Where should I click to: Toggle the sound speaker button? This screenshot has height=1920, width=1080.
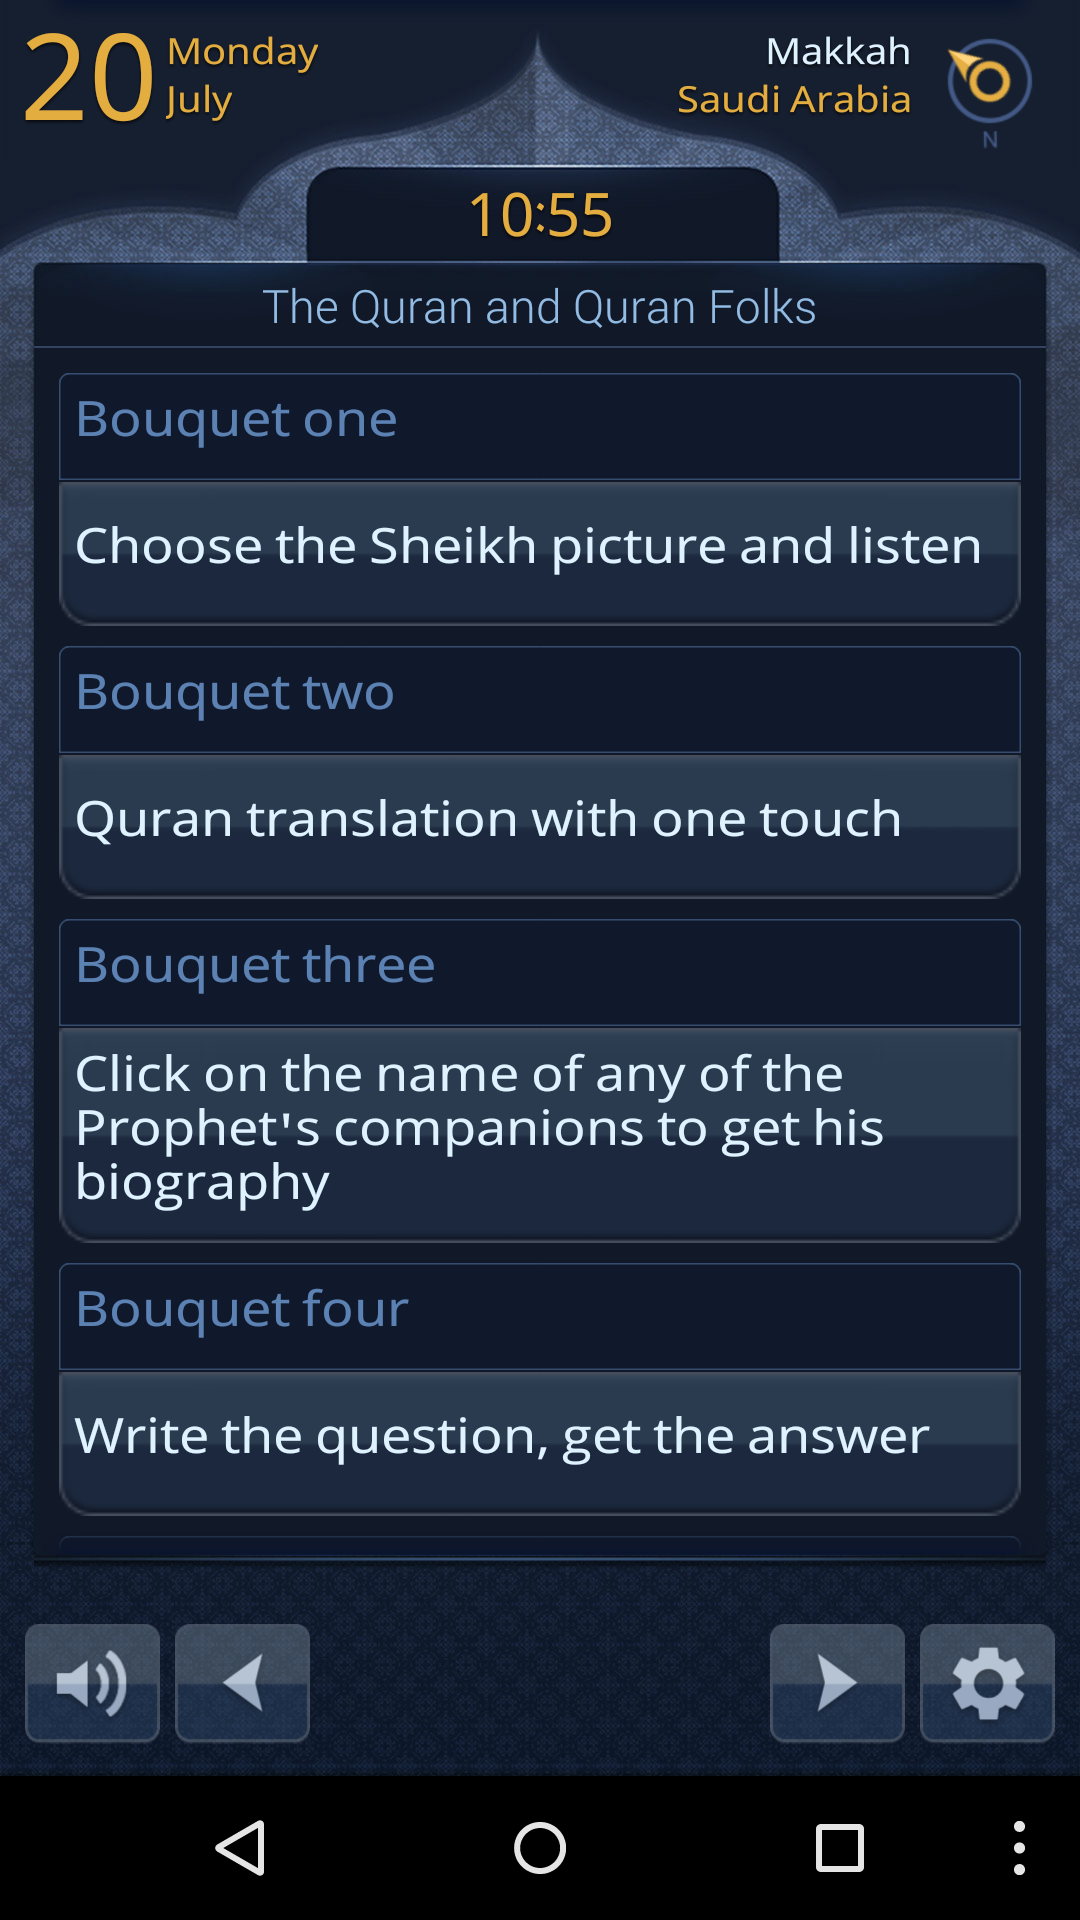point(92,1683)
